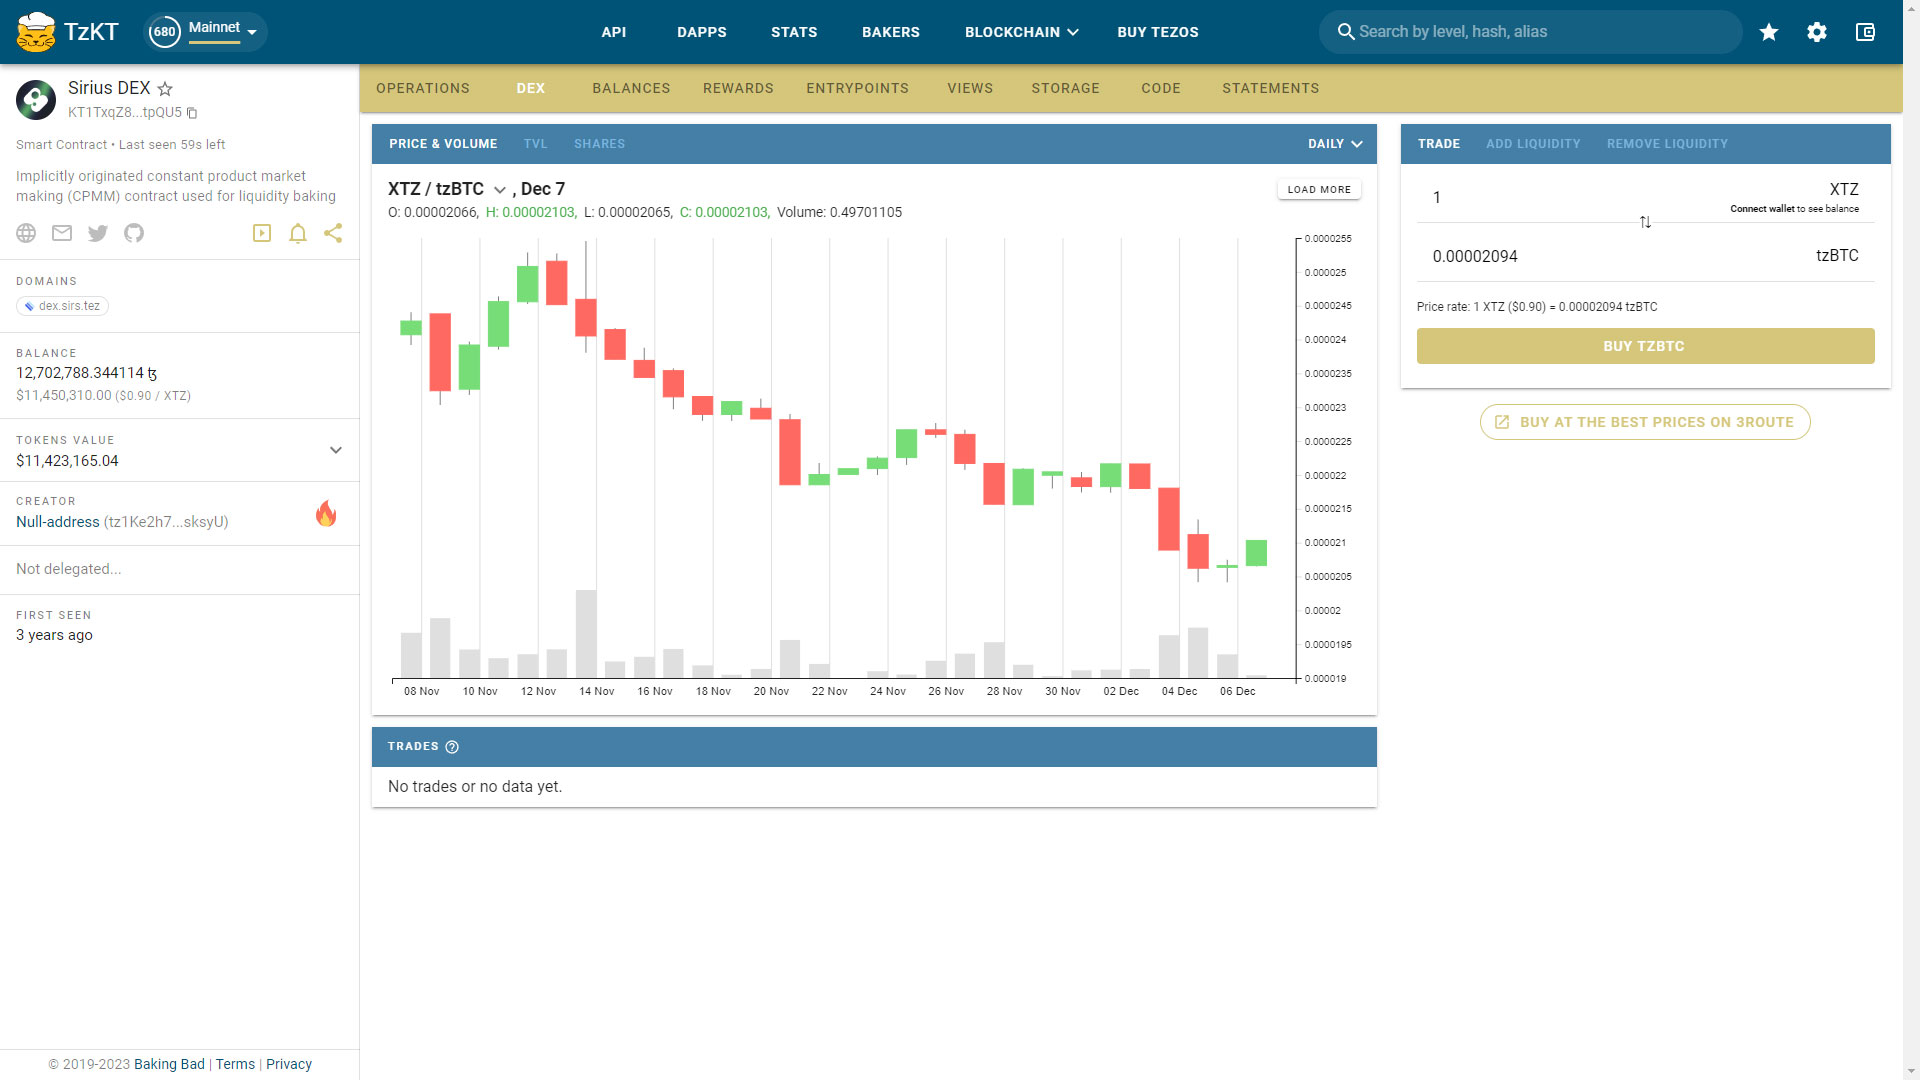Click the email contact icon

62,233
